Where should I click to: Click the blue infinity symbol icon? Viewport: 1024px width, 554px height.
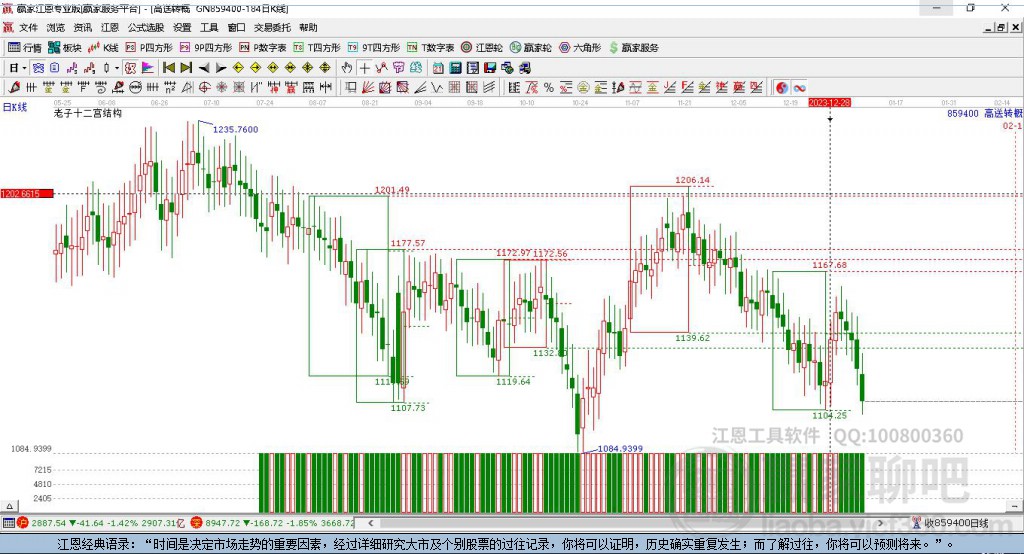coord(799,87)
